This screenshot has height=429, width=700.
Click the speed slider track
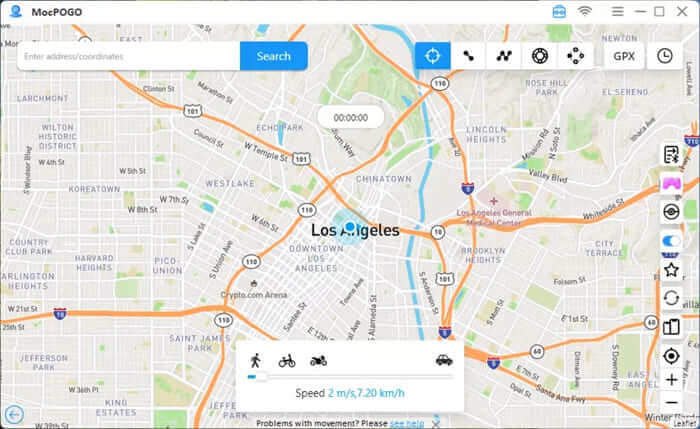coord(350,377)
